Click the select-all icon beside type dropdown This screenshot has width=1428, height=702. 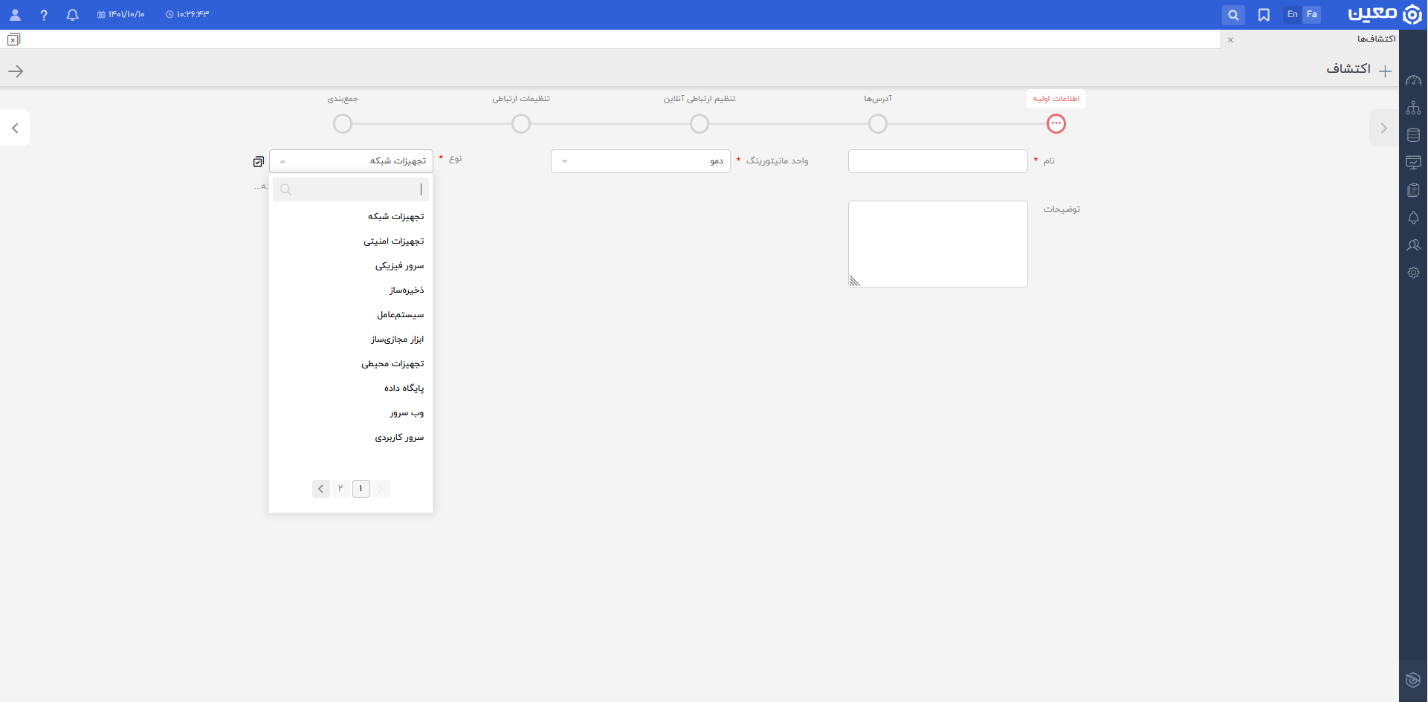coord(259,161)
